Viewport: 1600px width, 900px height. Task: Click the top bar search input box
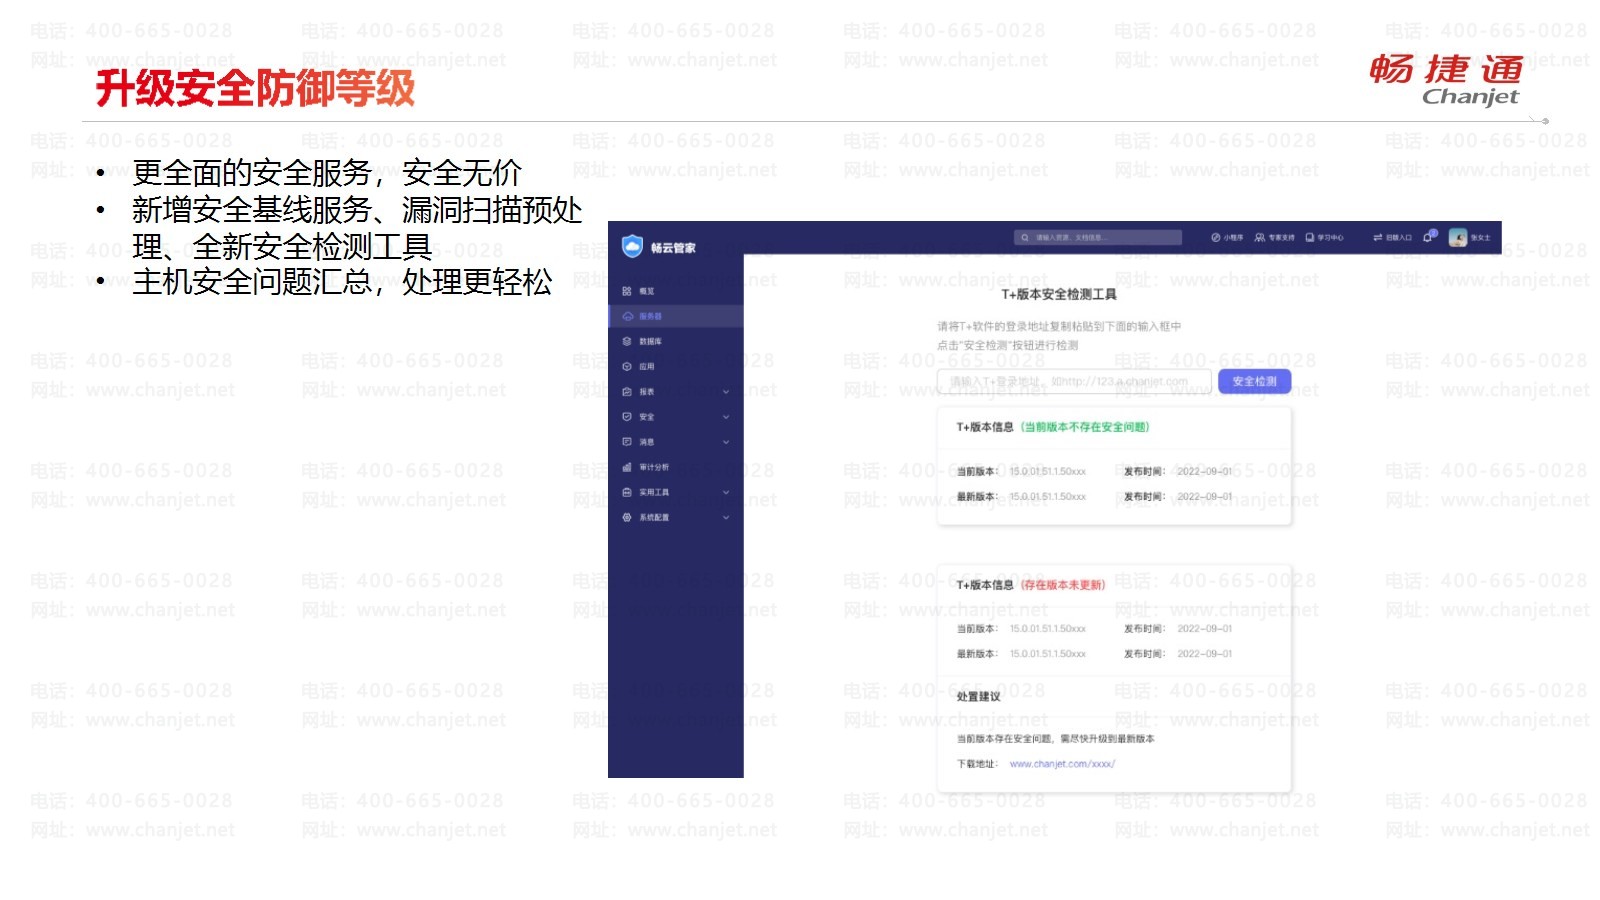click(1098, 238)
